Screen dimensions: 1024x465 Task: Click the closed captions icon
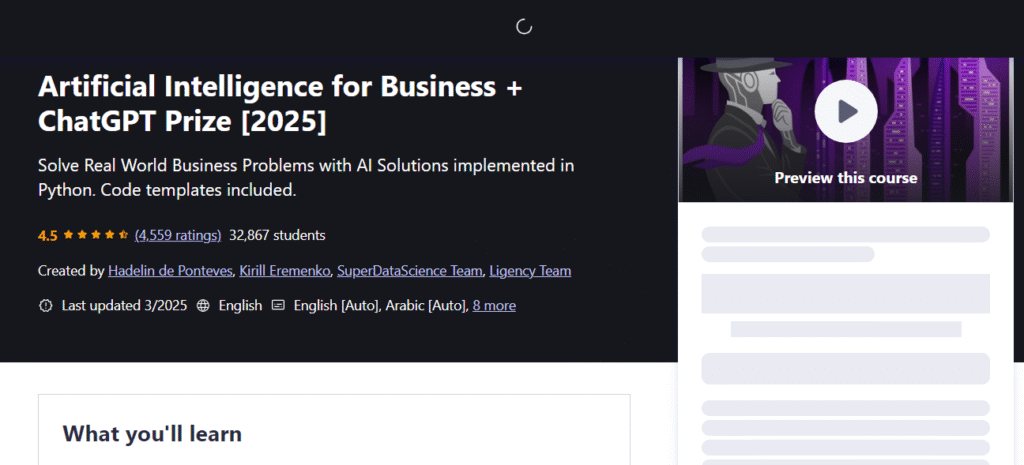coord(278,306)
